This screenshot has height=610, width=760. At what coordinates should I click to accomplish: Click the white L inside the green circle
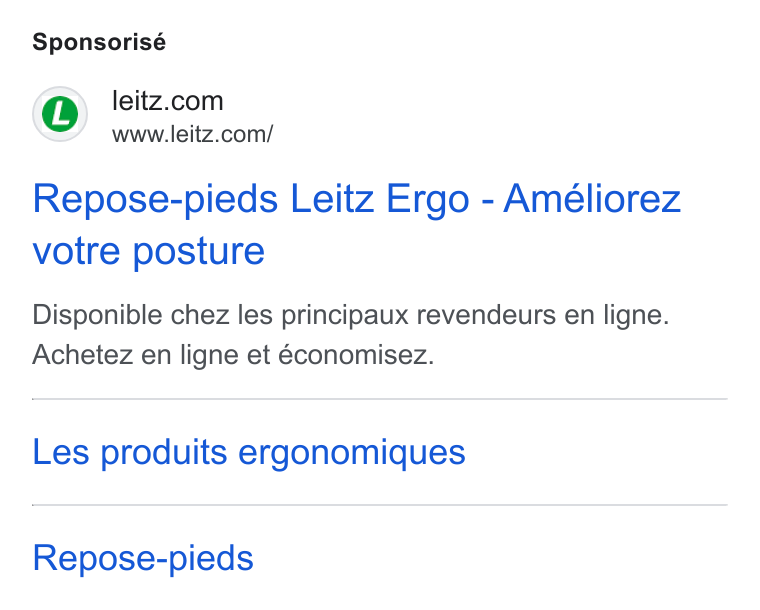point(60,115)
